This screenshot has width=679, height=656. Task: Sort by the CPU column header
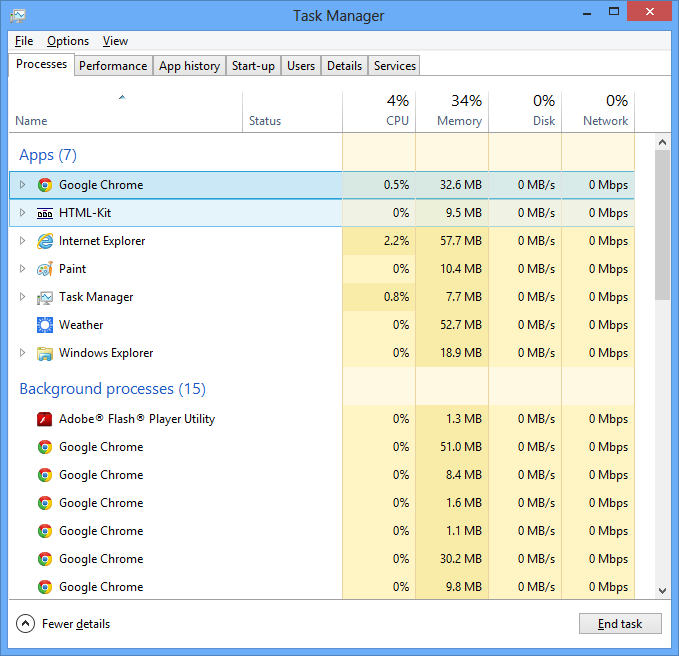(379, 112)
